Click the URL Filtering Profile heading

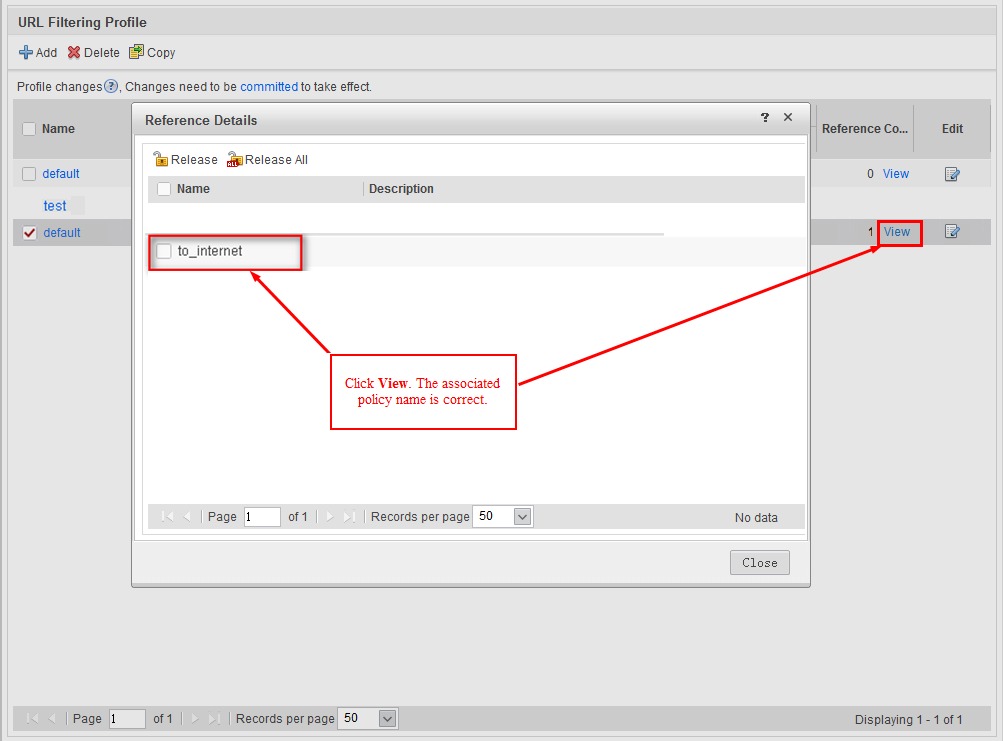click(82, 22)
